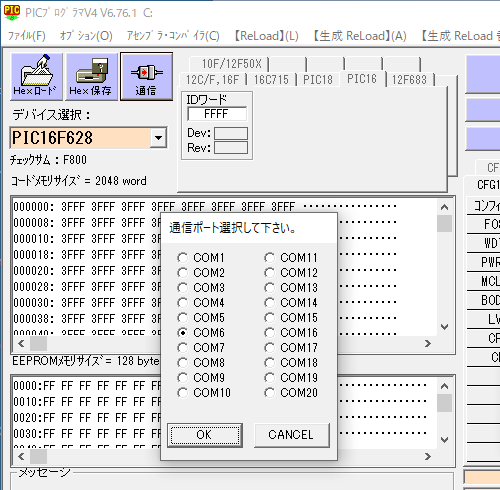Click left arrow of code memory horizontal scrollbar

pyautogui.click(x=21, y=344)
